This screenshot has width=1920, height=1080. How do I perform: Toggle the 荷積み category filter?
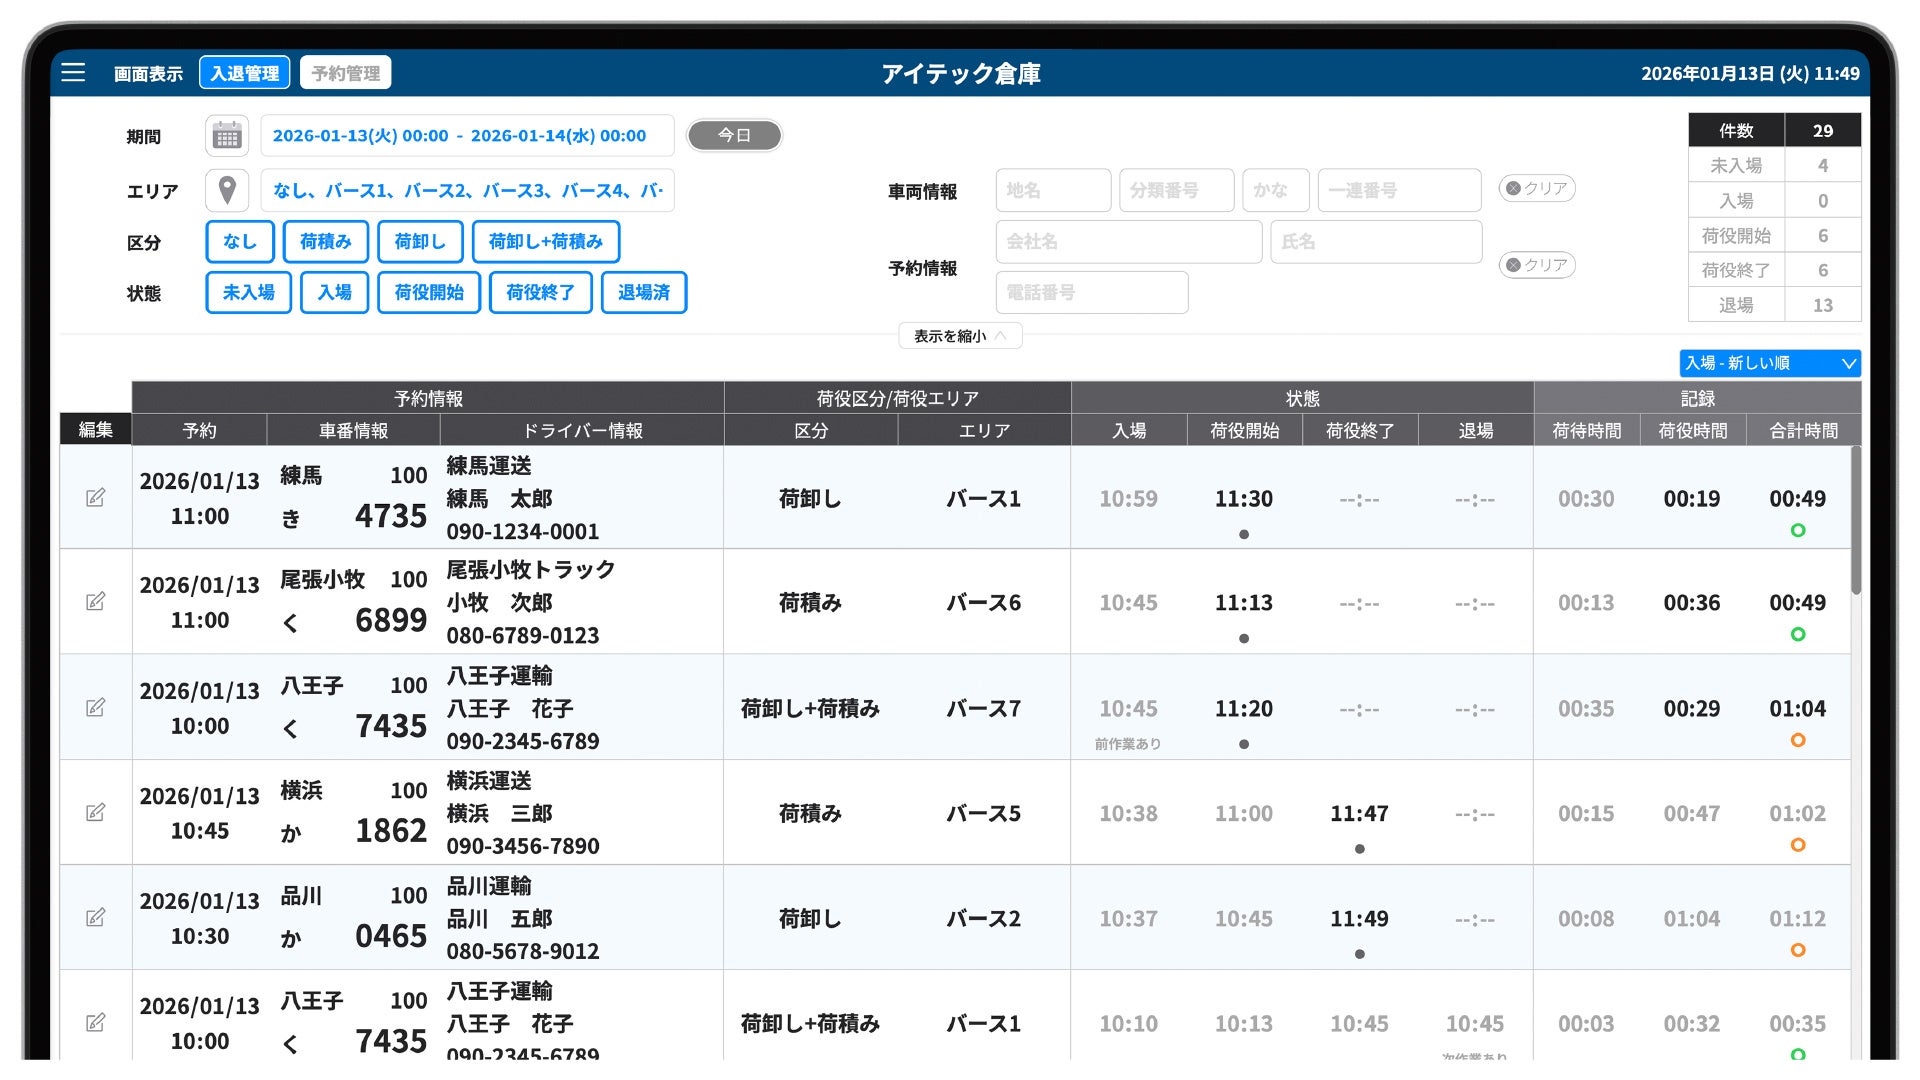pyautogui.click(x=326, y=242)
